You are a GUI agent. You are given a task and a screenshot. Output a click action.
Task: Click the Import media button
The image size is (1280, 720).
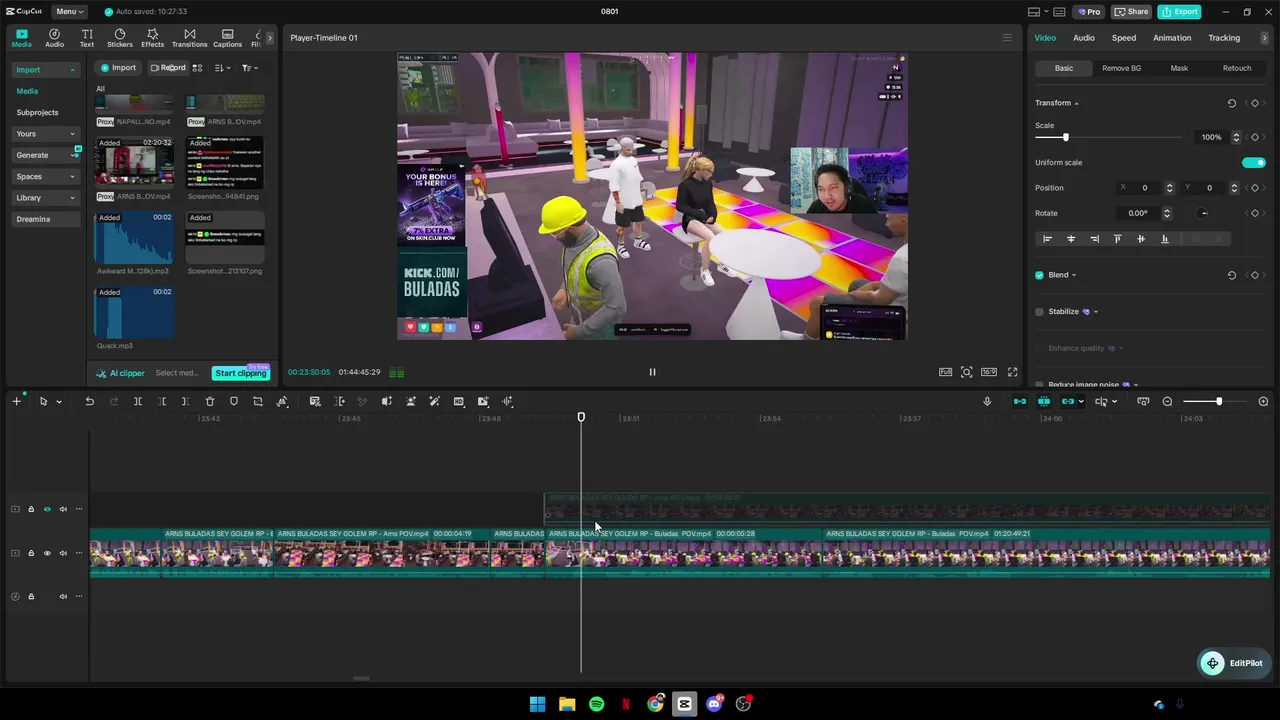pyautogui.click(x=118, y=68)
